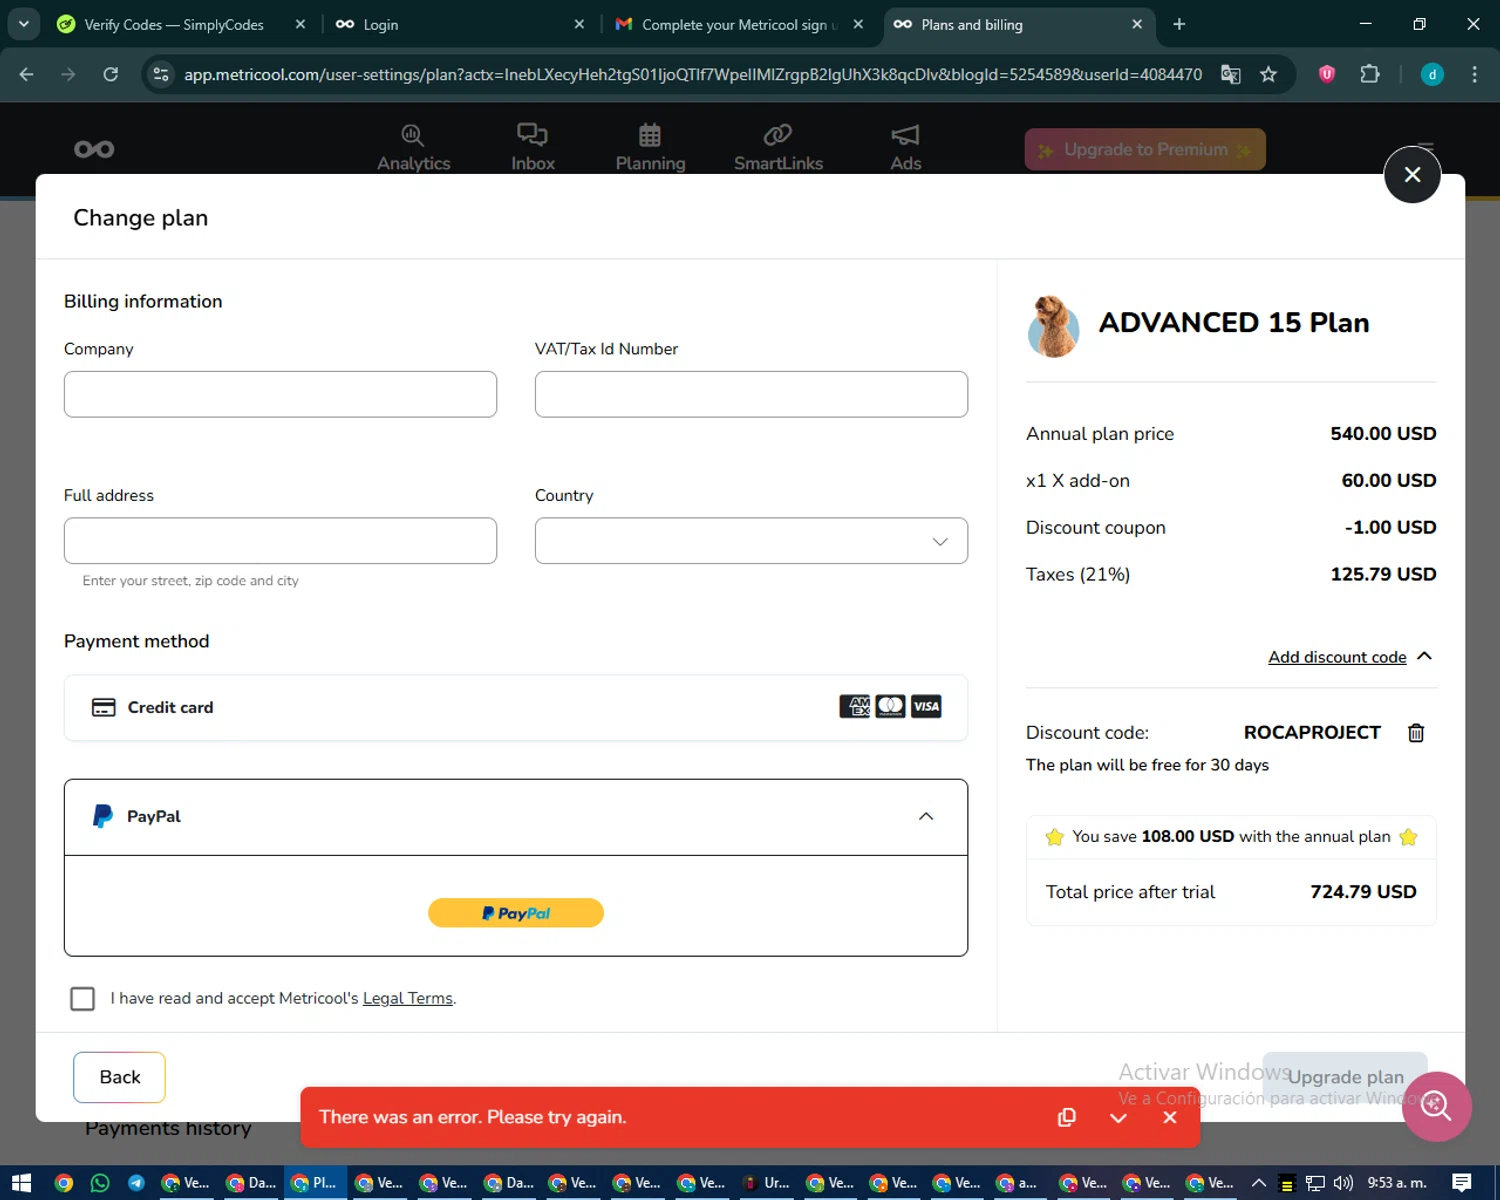Expand the error notification details chevron
Image resolution: width=1500 pixels, height=1200 pixels.
(1119, 1118)
